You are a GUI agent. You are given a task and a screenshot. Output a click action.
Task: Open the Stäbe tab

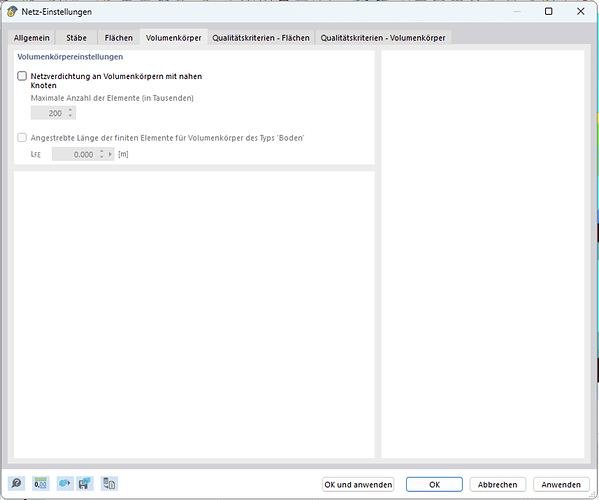coord(76,38)
